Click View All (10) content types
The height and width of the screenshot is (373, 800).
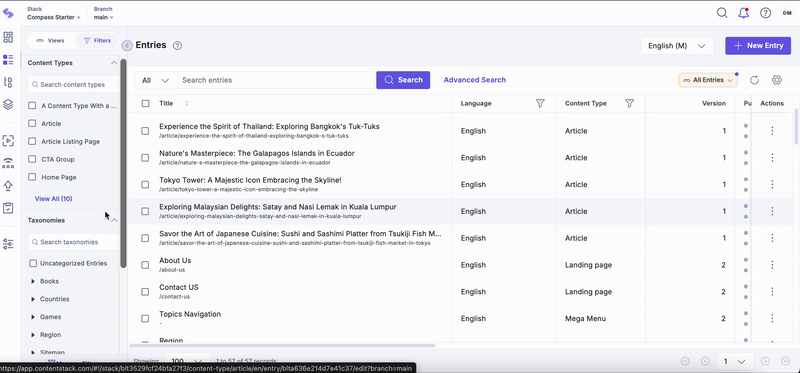[53, 198]
